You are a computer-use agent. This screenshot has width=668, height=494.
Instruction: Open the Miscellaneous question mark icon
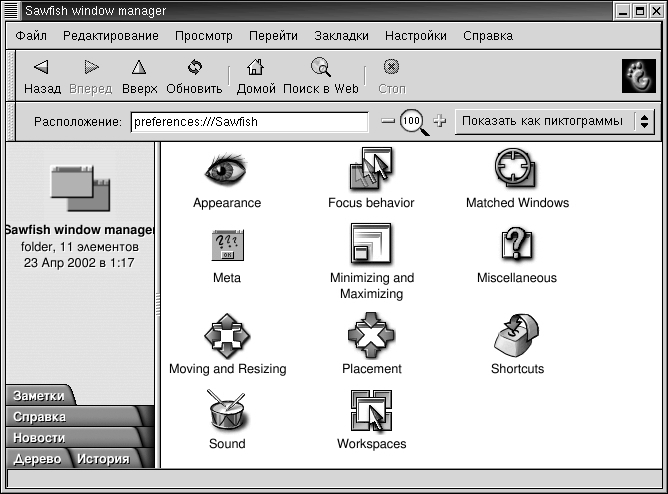pyautogui.click(x=517, y=245)
